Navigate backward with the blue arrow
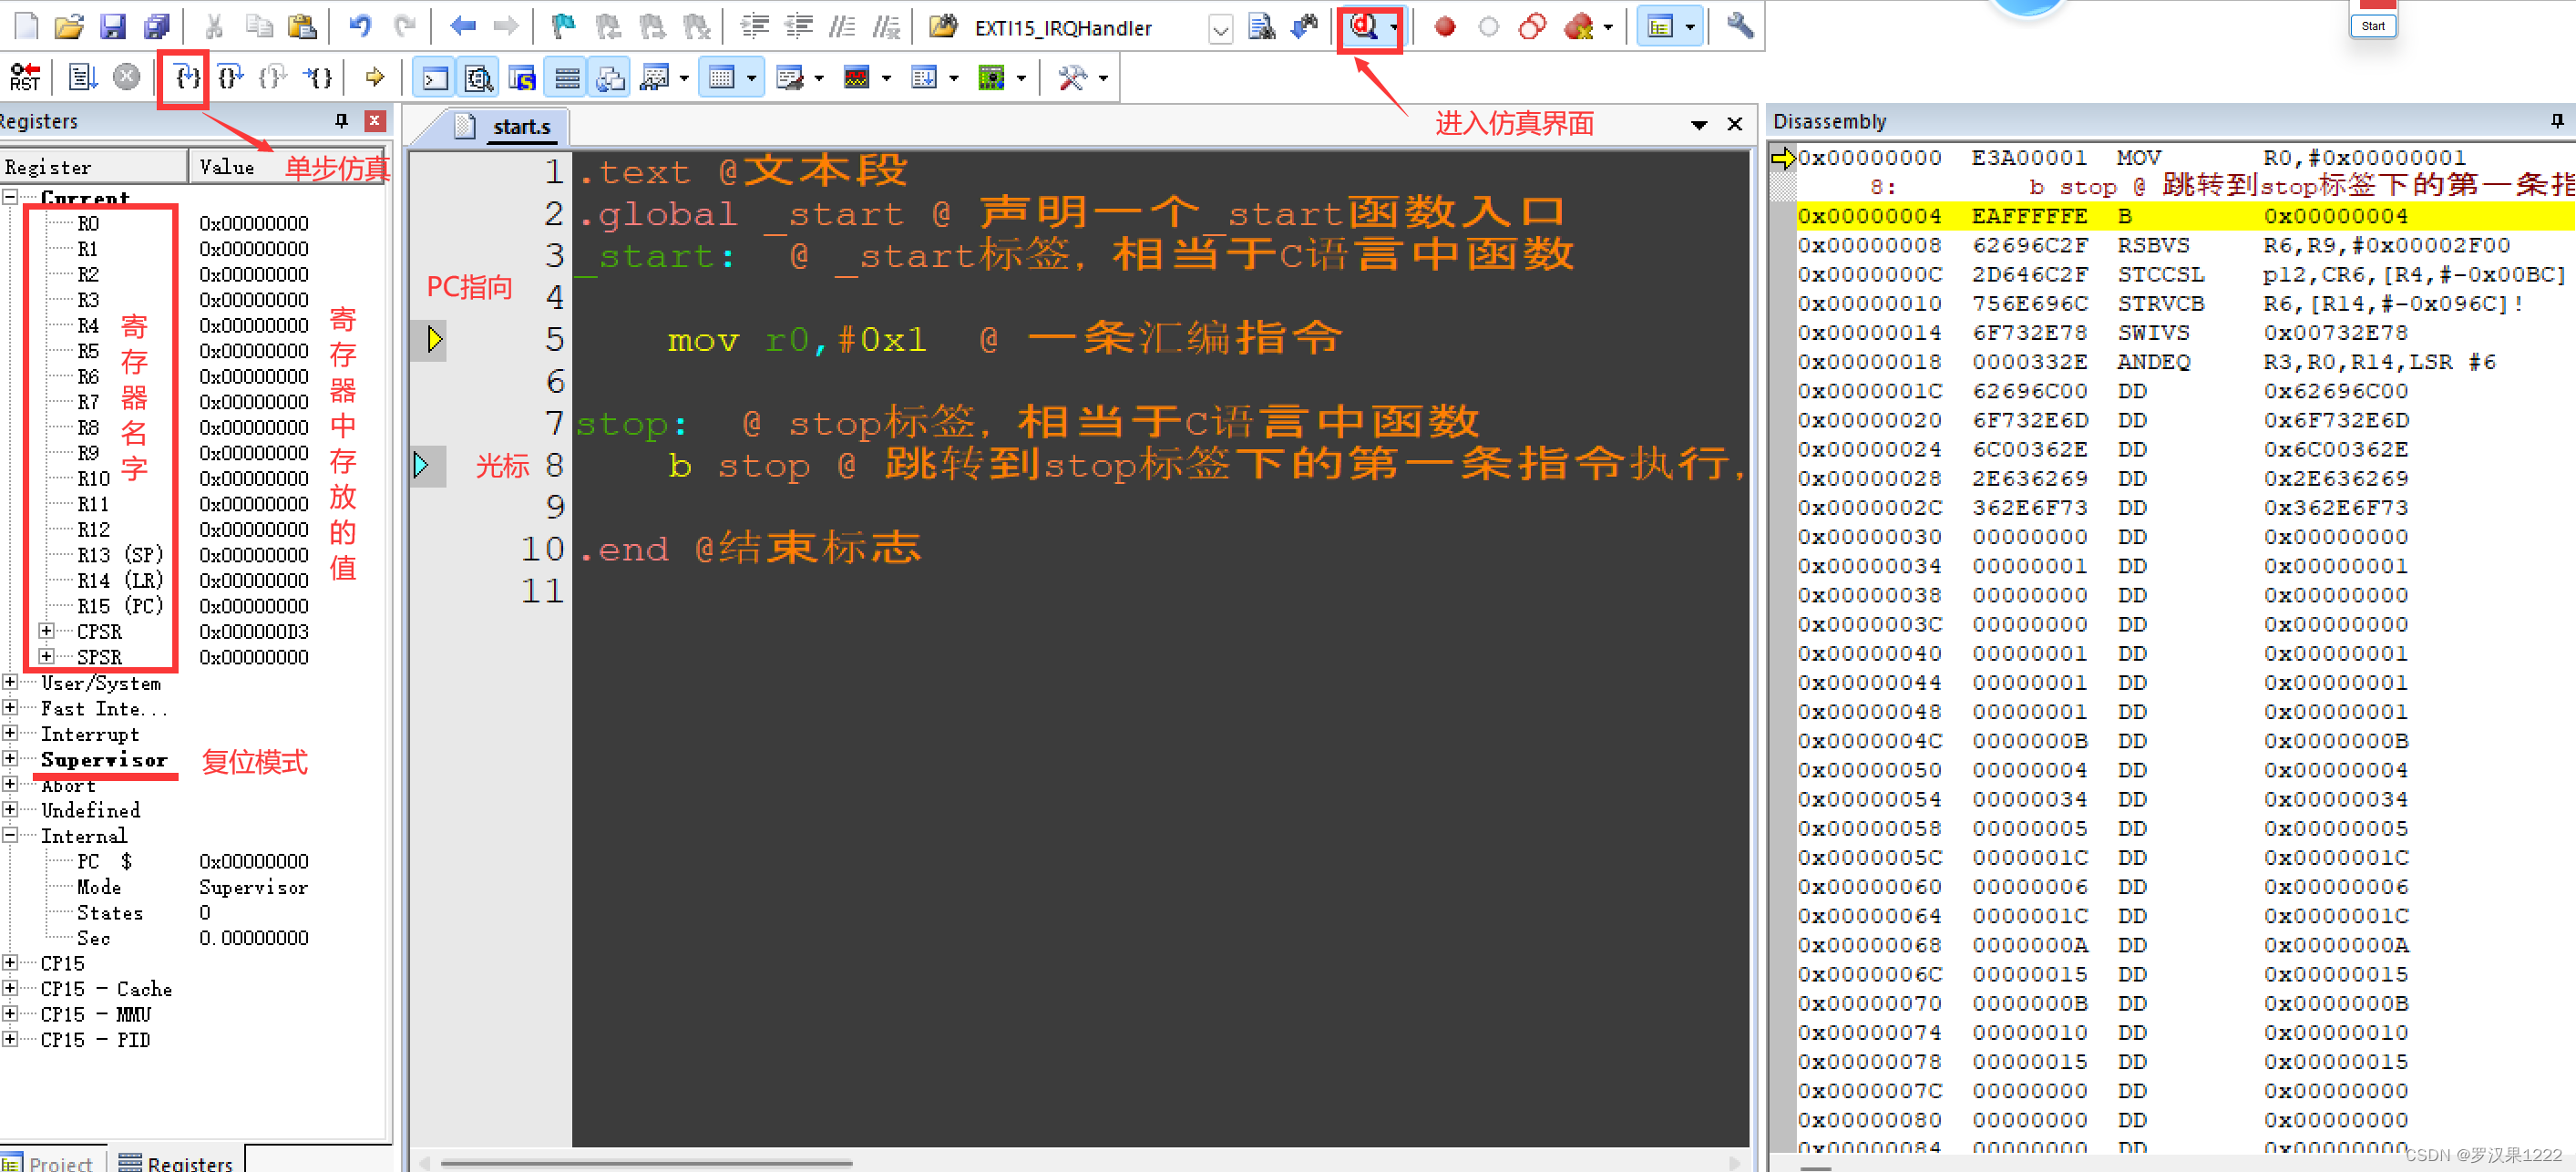Screen dimensions: 2576x1172 [462, 27]
